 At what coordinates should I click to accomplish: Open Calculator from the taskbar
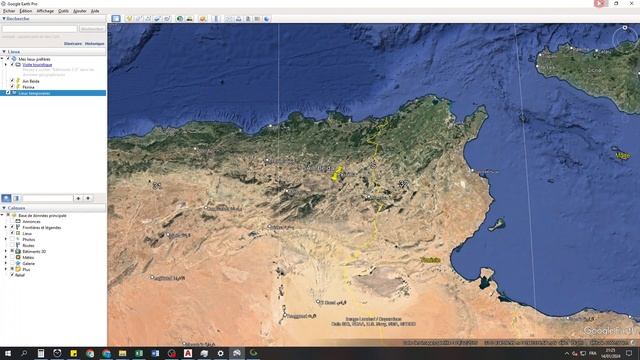(41, 353)
